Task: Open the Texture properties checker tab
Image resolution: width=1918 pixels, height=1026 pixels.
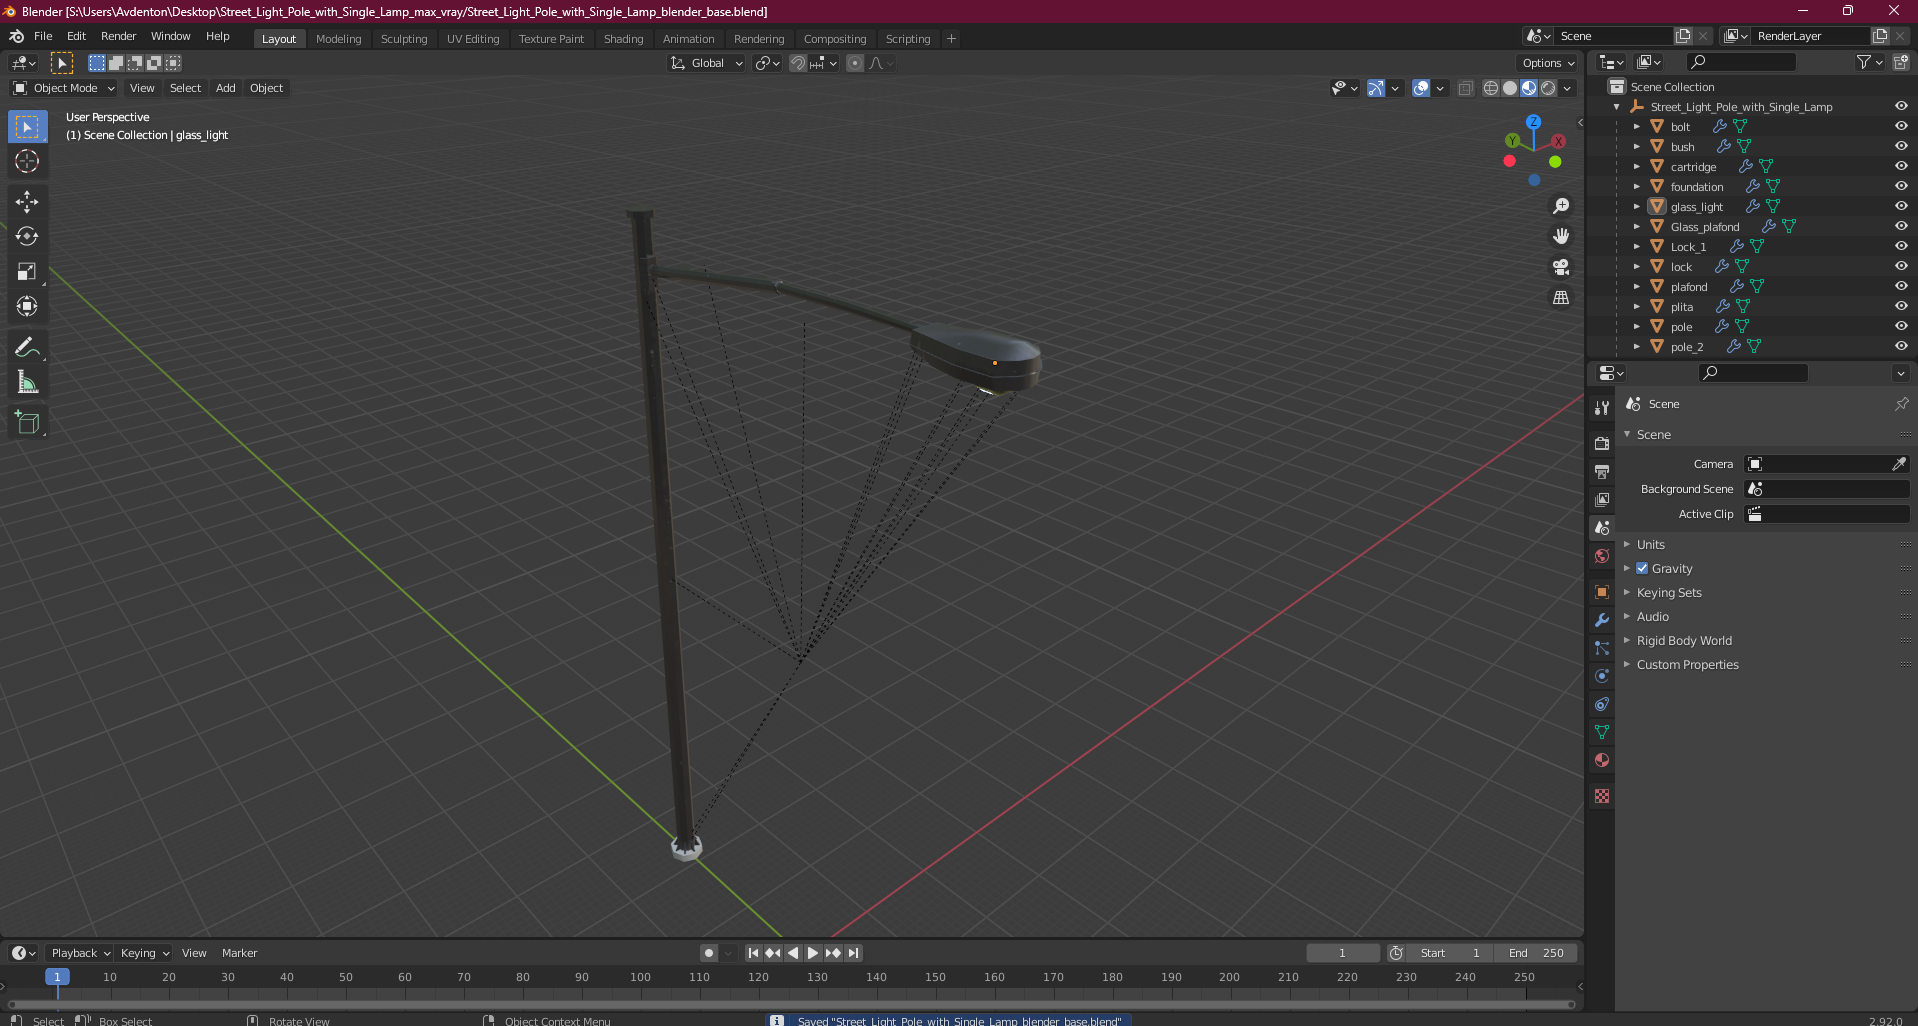Action: coord(1602,796)
